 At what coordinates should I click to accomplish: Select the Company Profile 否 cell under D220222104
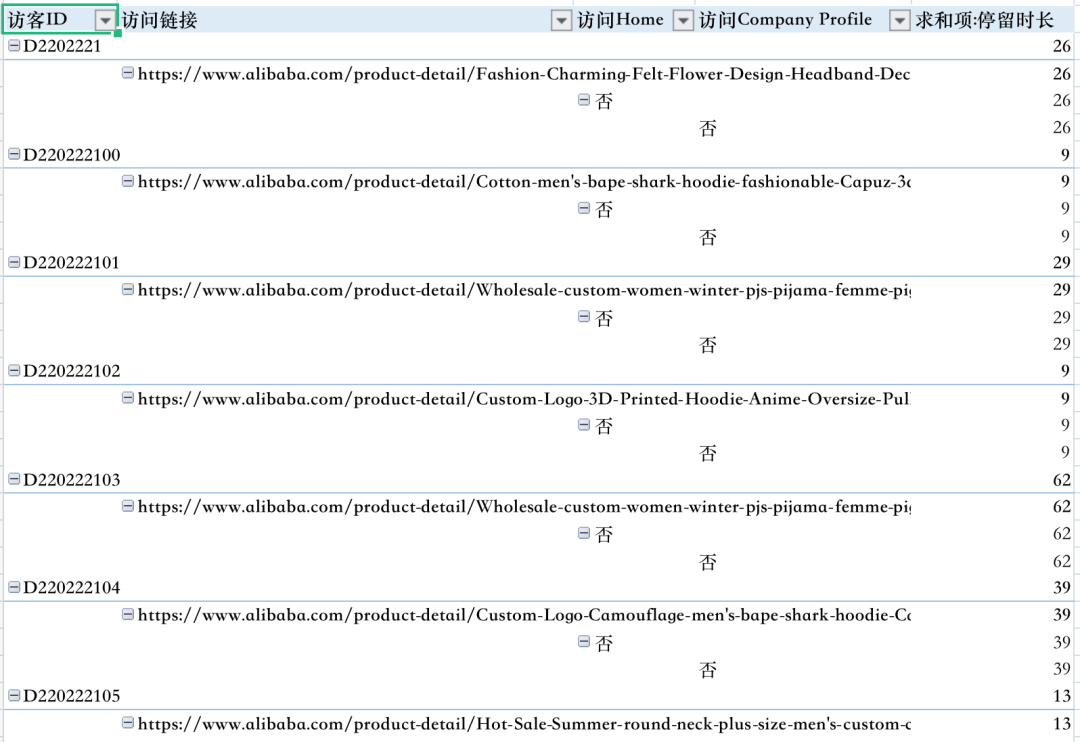click(x=708, y=670)
